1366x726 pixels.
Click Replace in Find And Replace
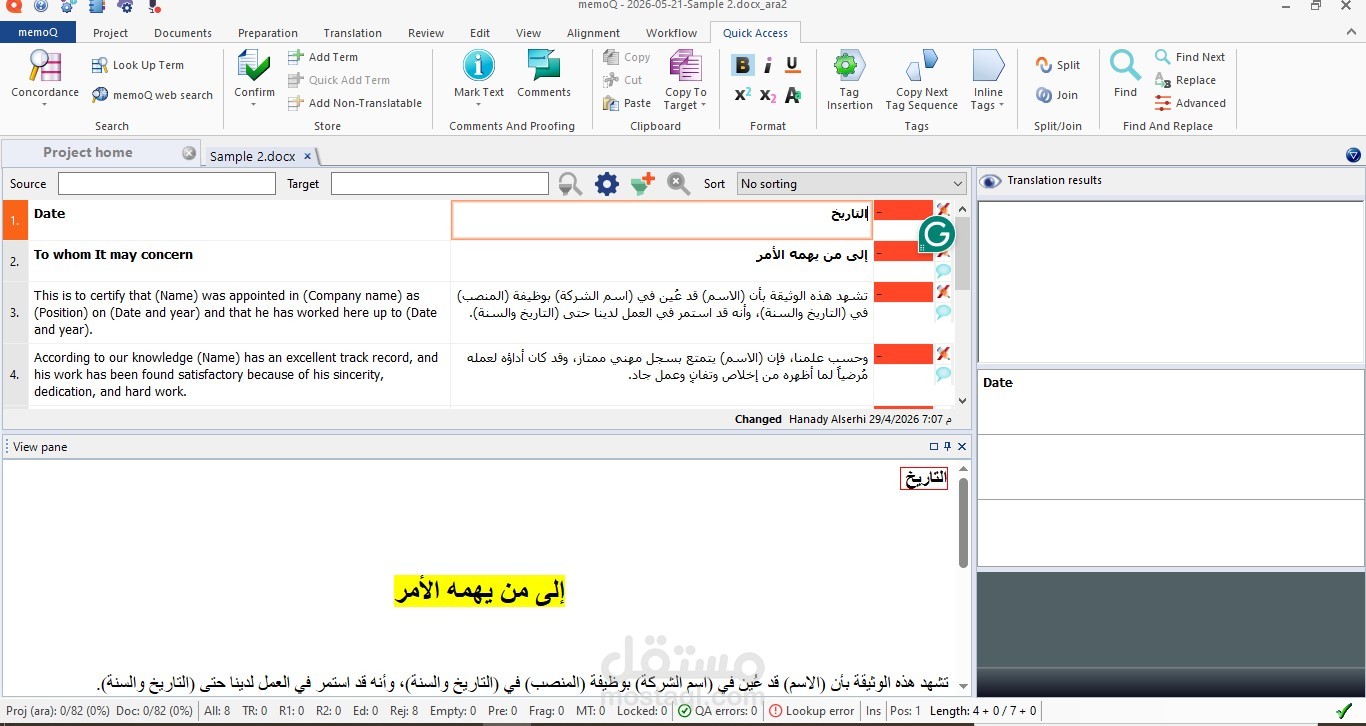pyautogui.click(x=1186, y=80)
